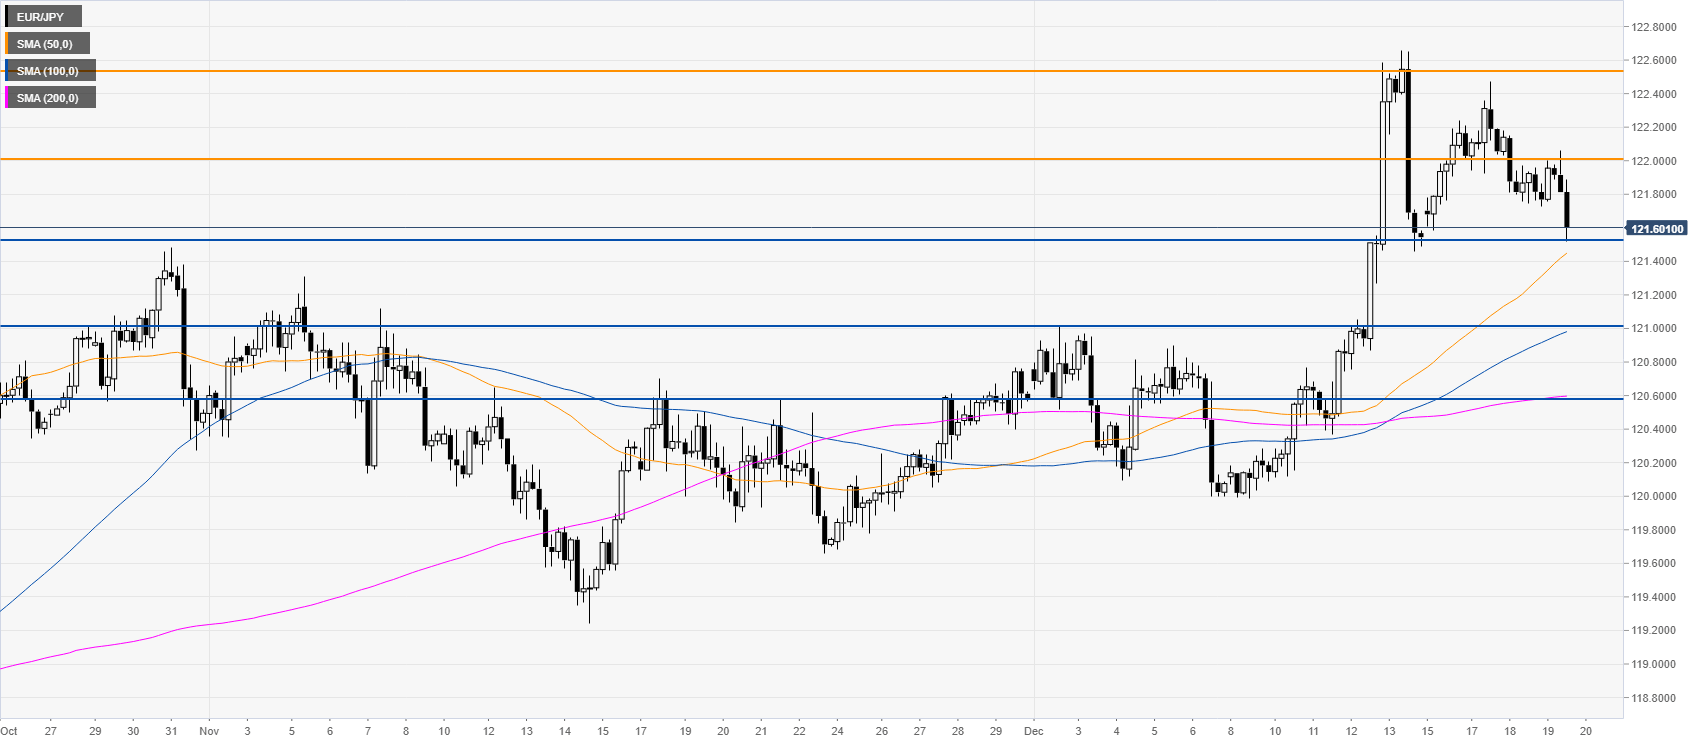The width and height of the screenshot is (1707, 744).
Task: Click the 120.8000 price axis label
Action: [1654, 362]
